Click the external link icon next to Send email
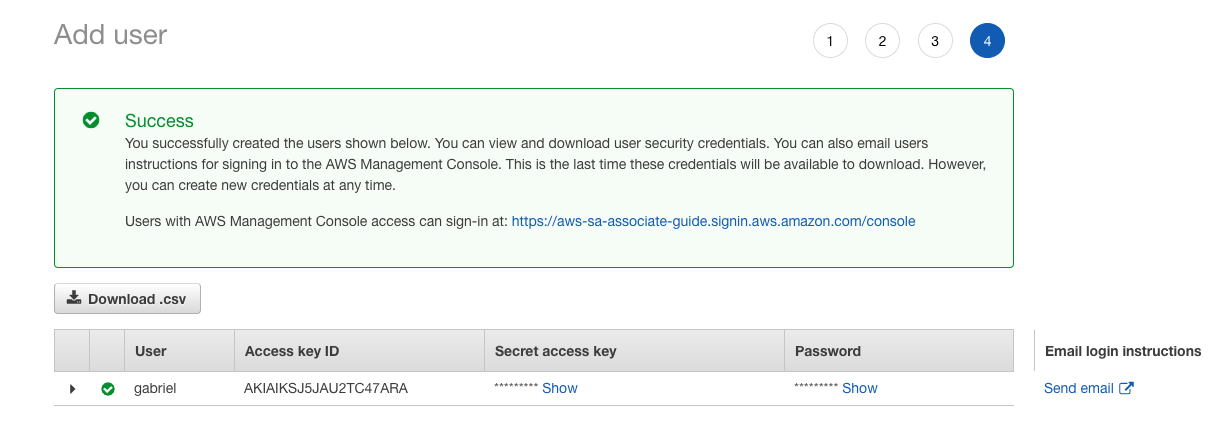 [x=1126, y=388]
